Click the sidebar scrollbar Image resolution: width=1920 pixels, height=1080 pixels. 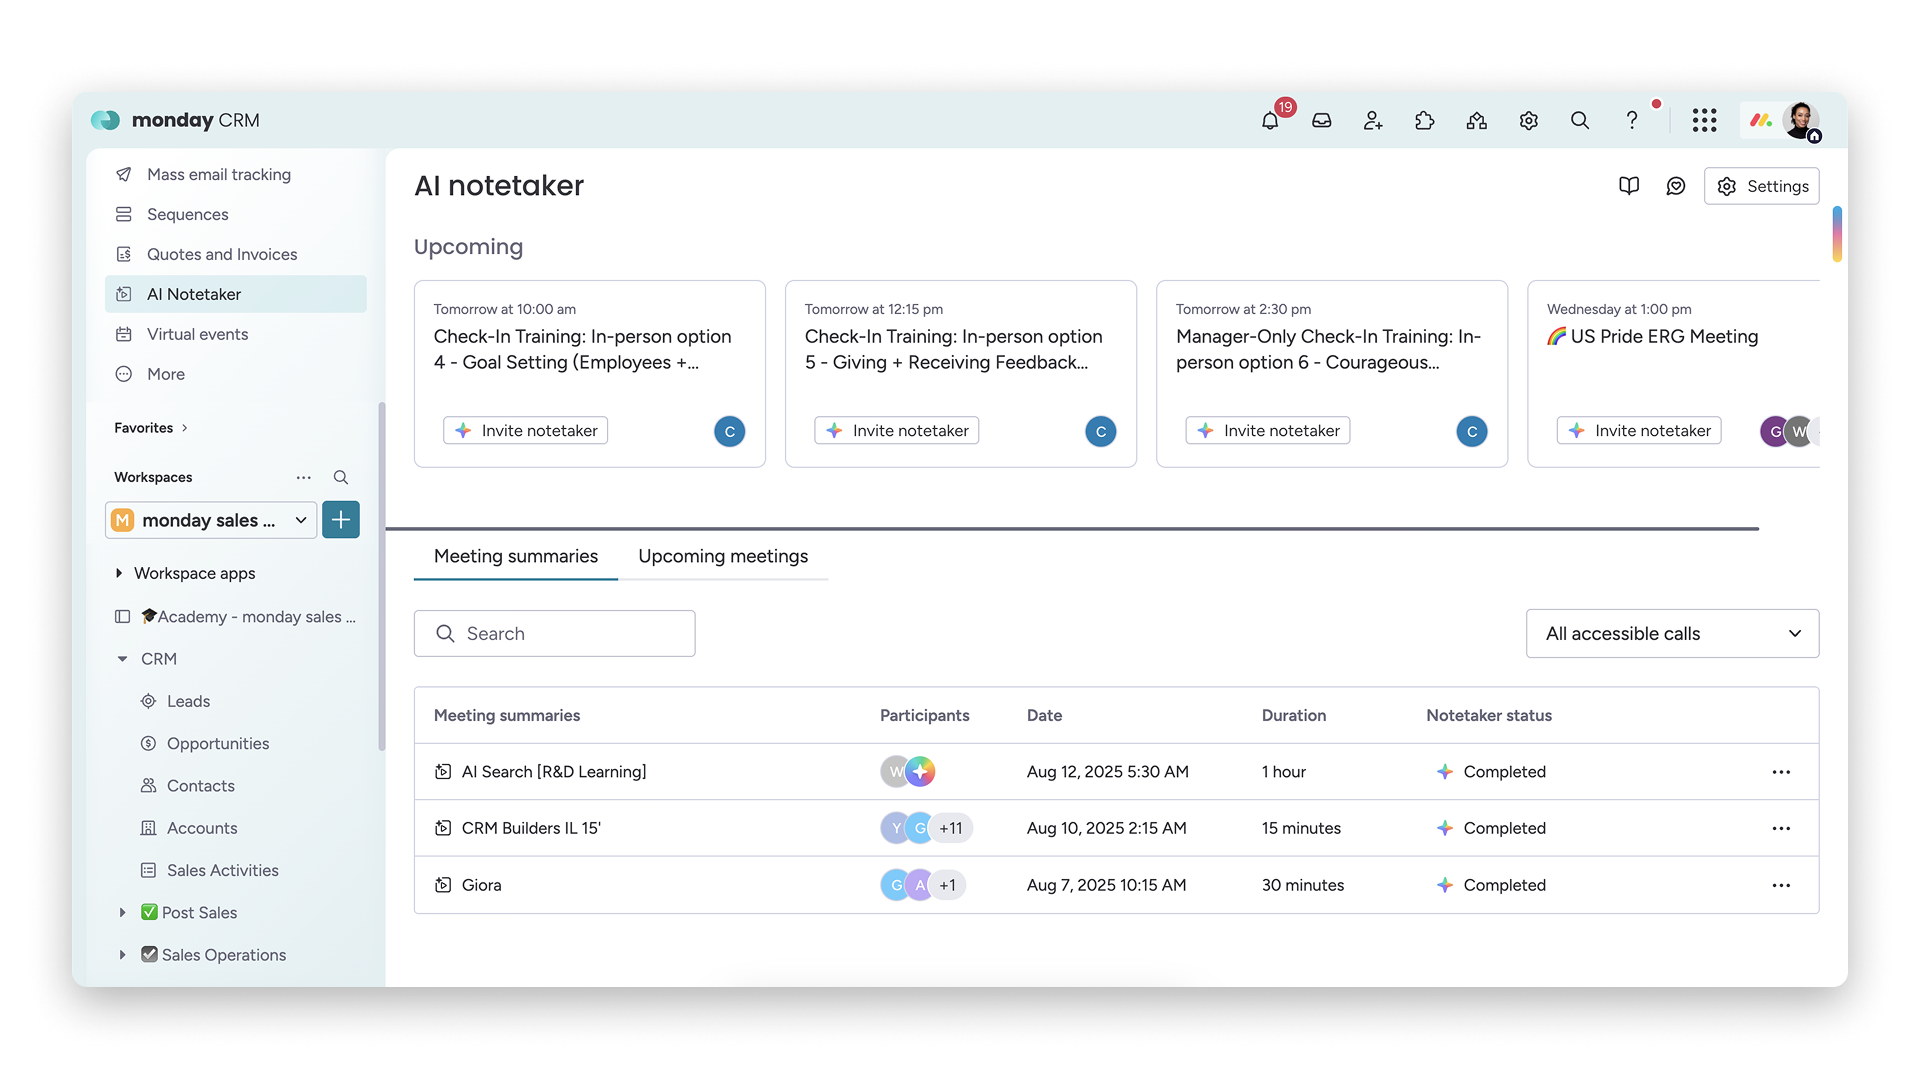381,576
